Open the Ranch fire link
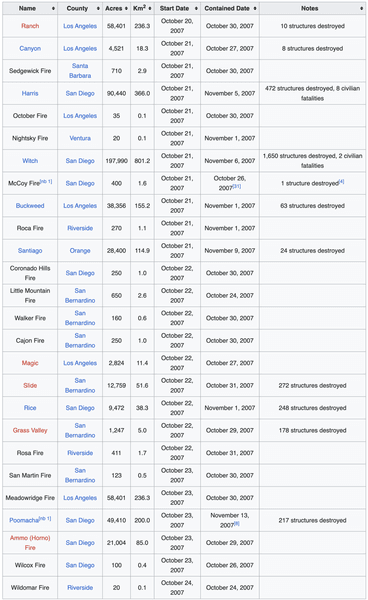Screen dimensions: 368x600 coord(30,26)
